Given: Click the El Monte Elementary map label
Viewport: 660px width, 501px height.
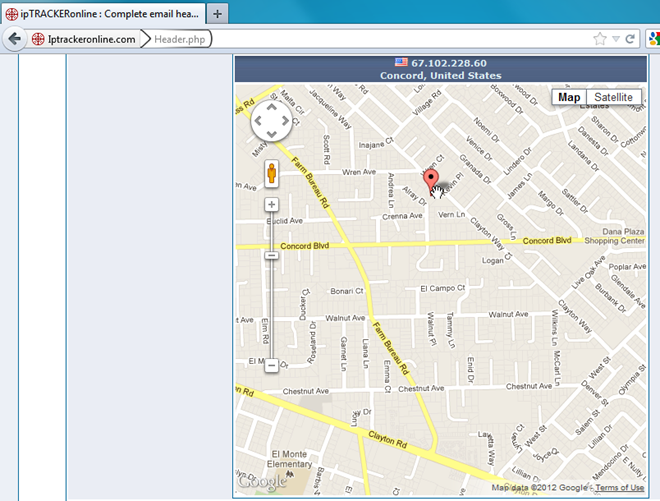Looking at the screenshot, I should click(289, 459).
